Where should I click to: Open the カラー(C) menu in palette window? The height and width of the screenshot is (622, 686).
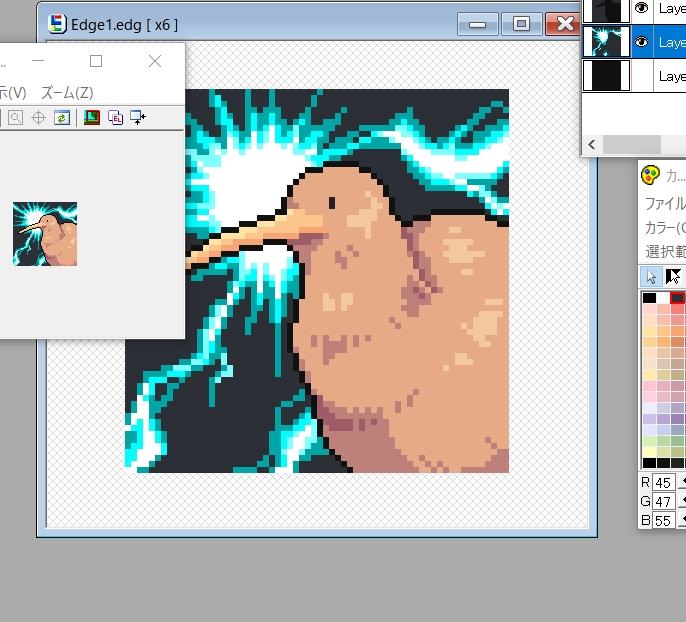tap(665, 228)
